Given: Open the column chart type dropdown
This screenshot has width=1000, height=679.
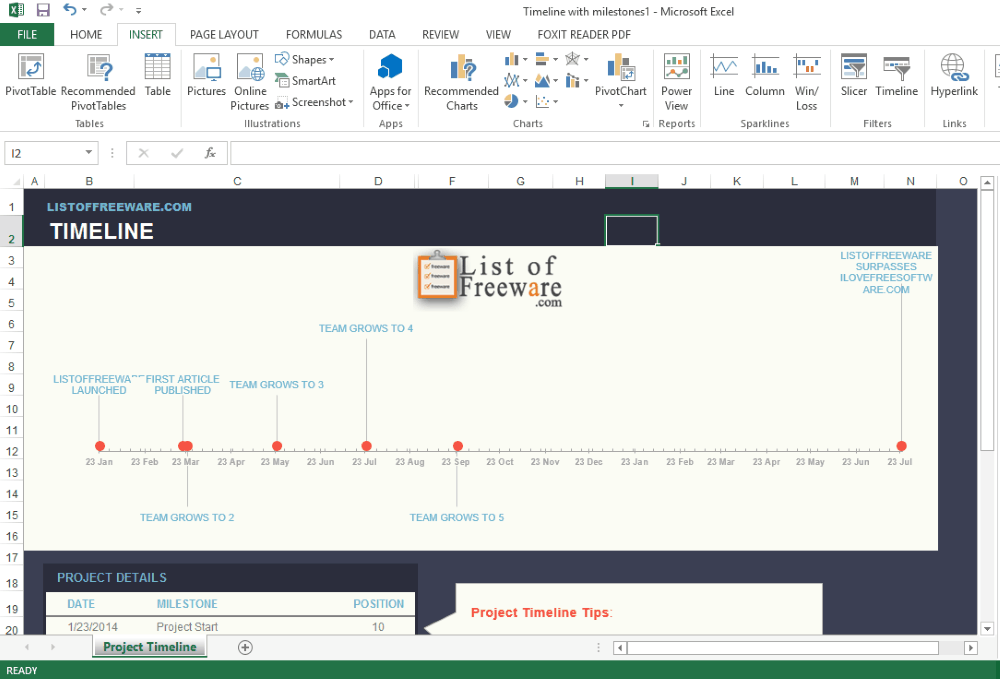Looking at the screenshot, I should pos(516,59).
